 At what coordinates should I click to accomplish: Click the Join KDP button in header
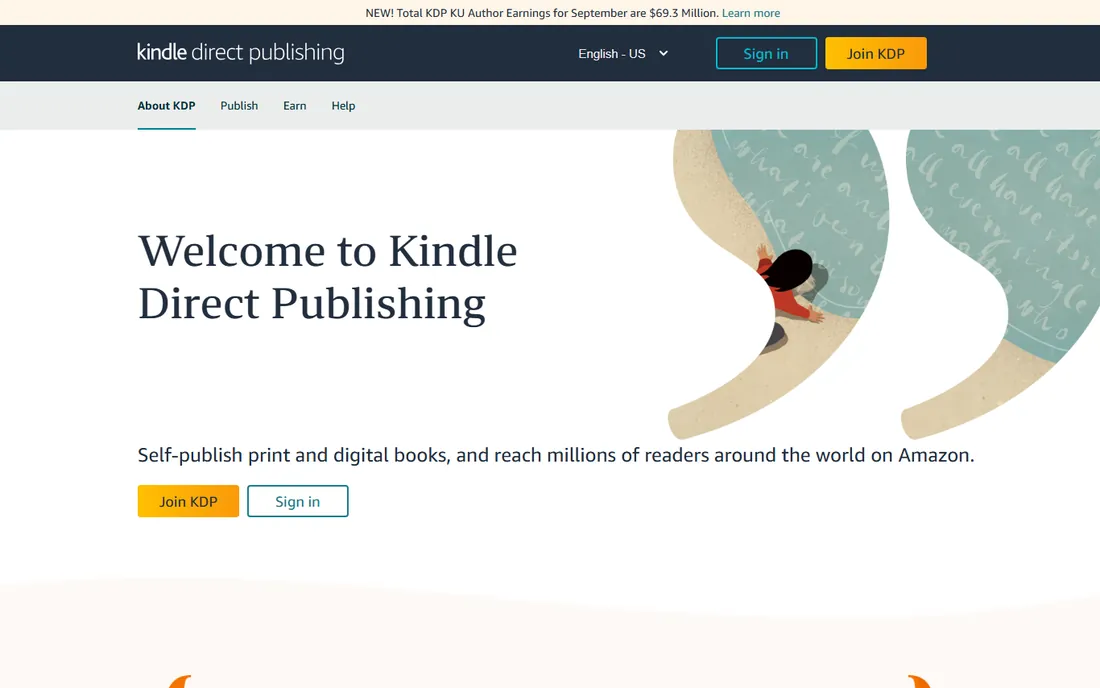tap(876, 53)
